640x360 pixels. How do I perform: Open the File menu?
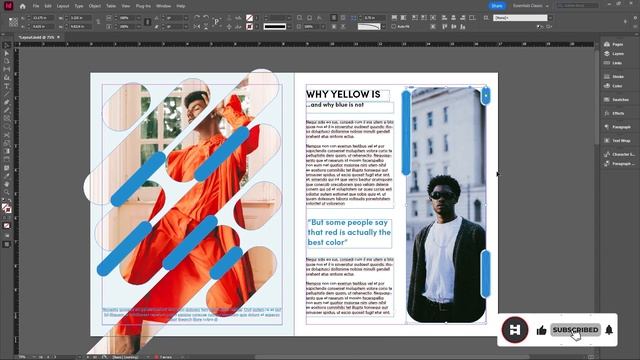[x=36, y=6]
